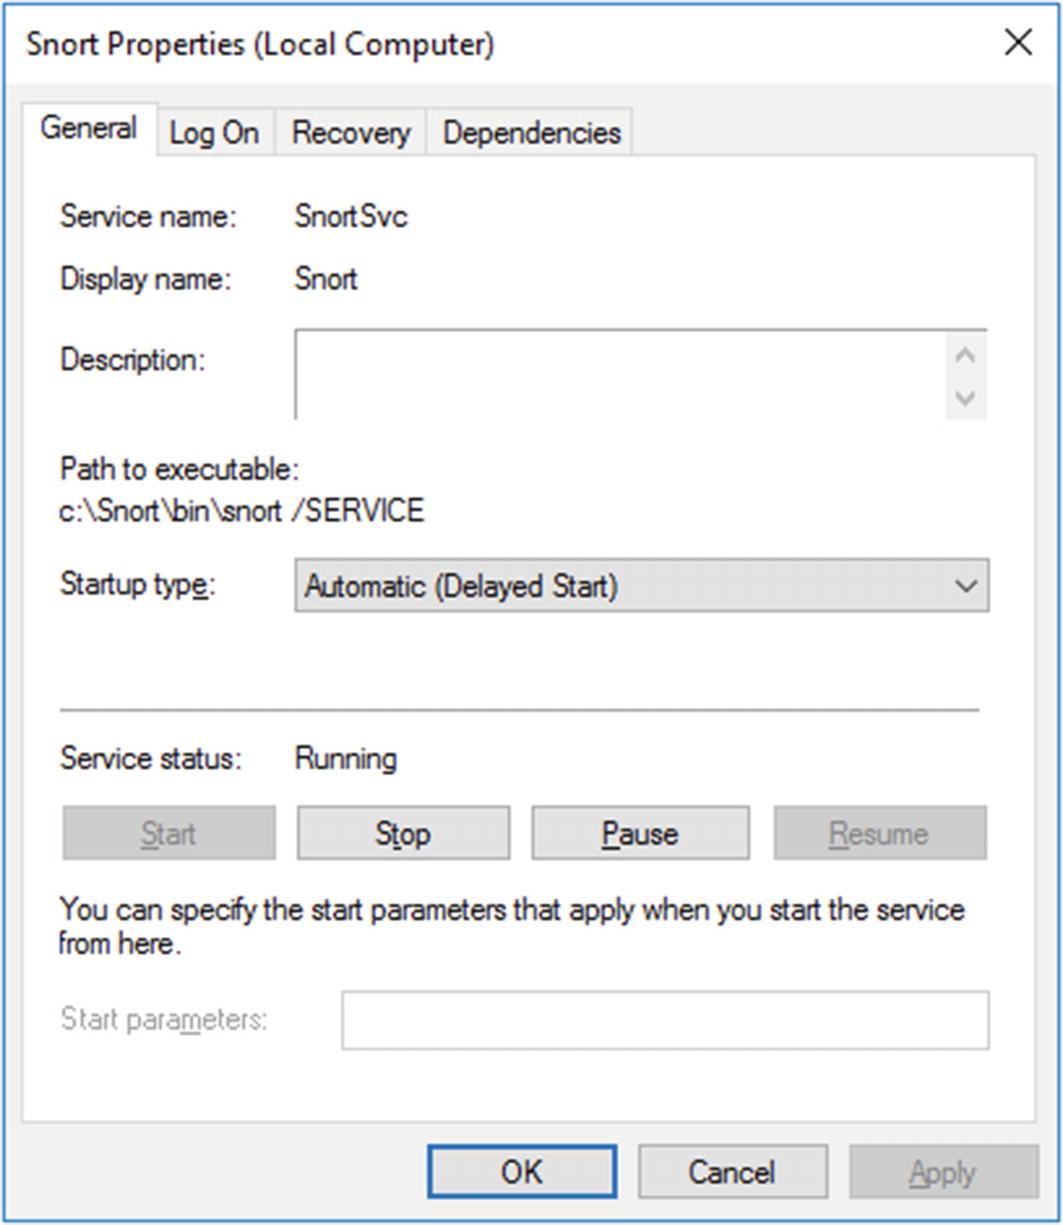Viewport: 1063px width, 1225px height.
Task: Open the Dependencies tab
Action: 531,133
